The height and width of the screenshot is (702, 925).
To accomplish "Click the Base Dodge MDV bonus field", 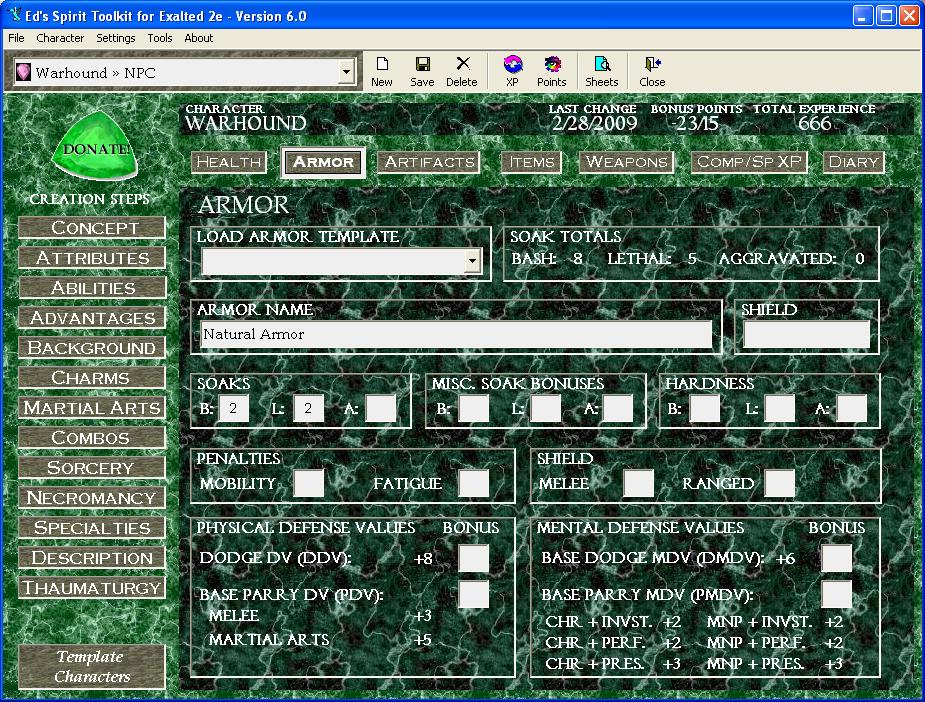I will pyautogui.click(x=837, y=558).
